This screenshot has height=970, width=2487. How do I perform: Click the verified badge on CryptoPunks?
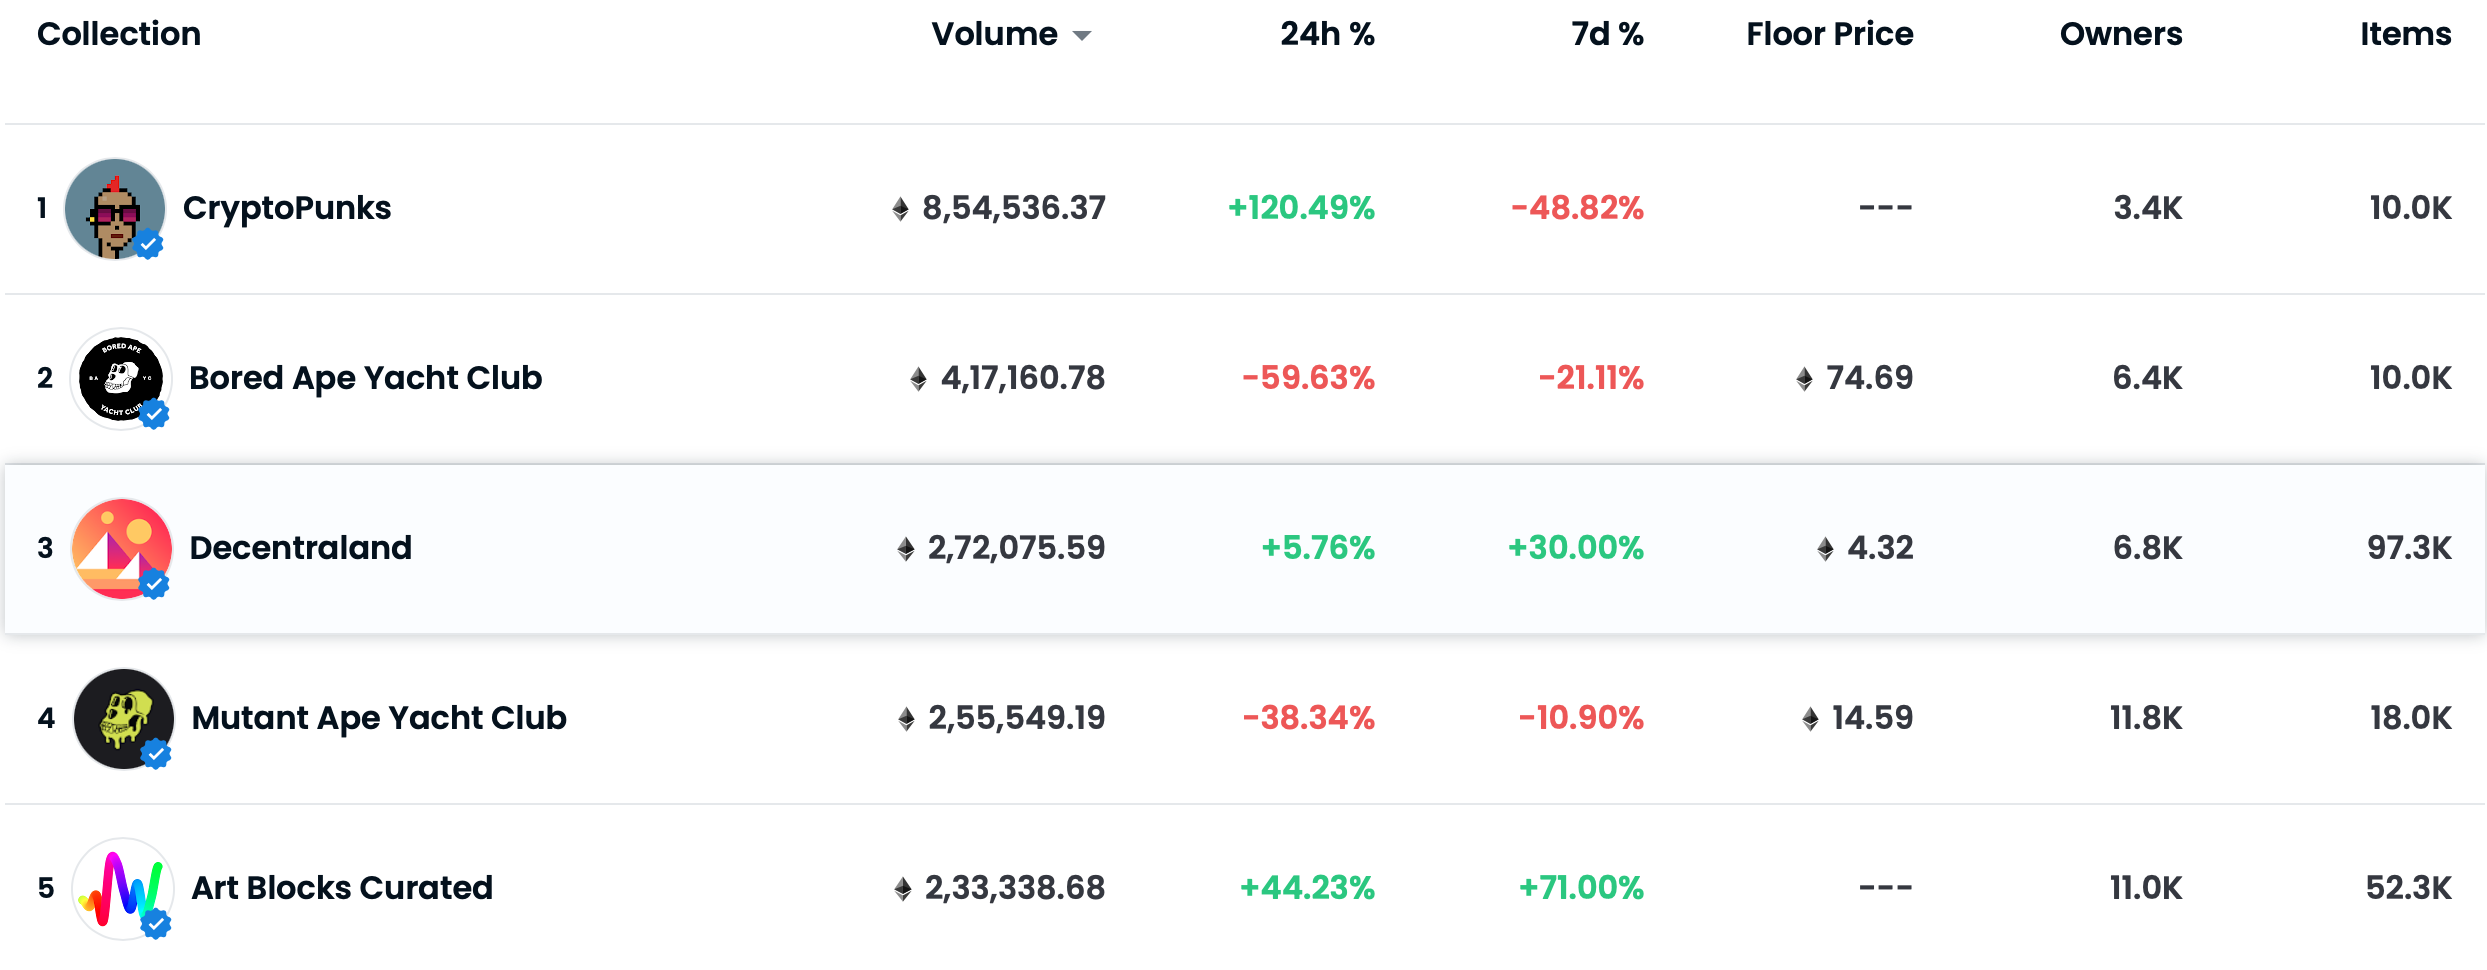point(149,244)
